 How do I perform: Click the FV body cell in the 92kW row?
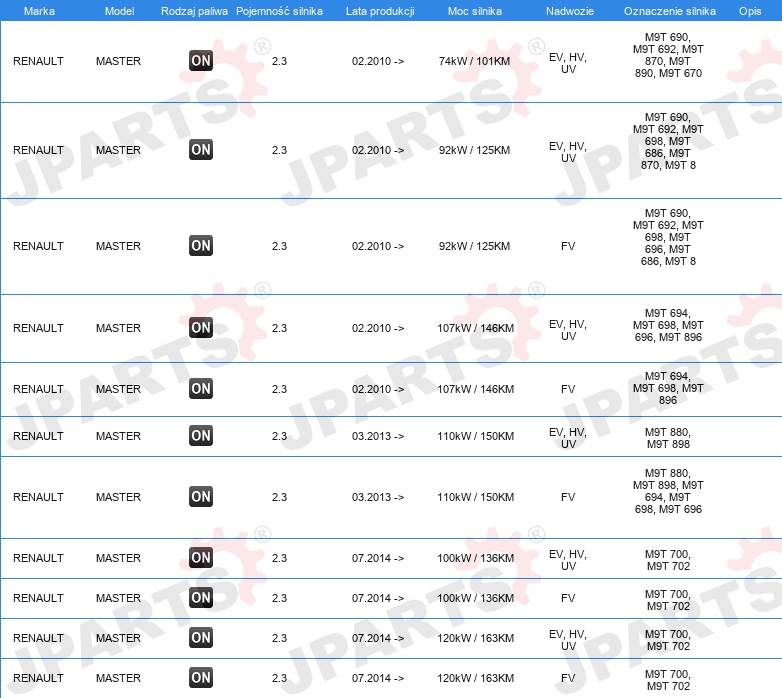(x=568, y=246)
